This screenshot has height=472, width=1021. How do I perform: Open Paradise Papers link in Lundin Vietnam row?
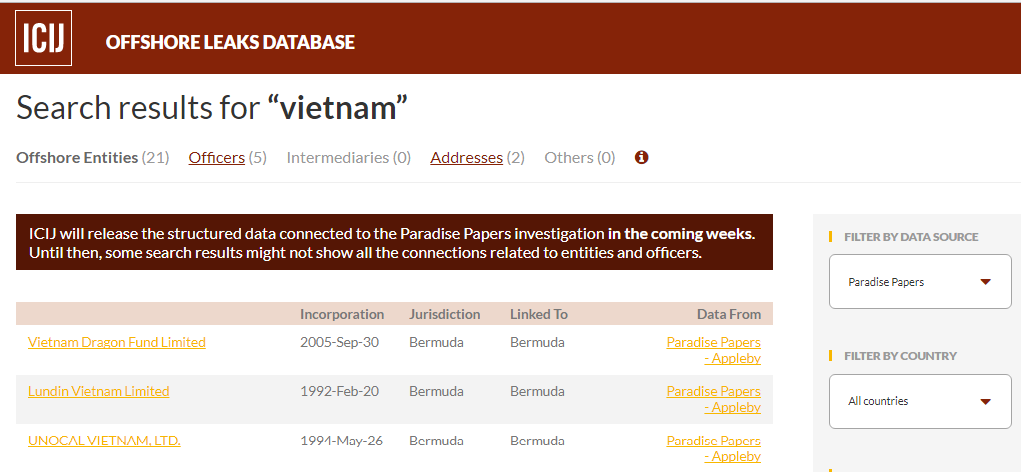[x=714, y=398]
